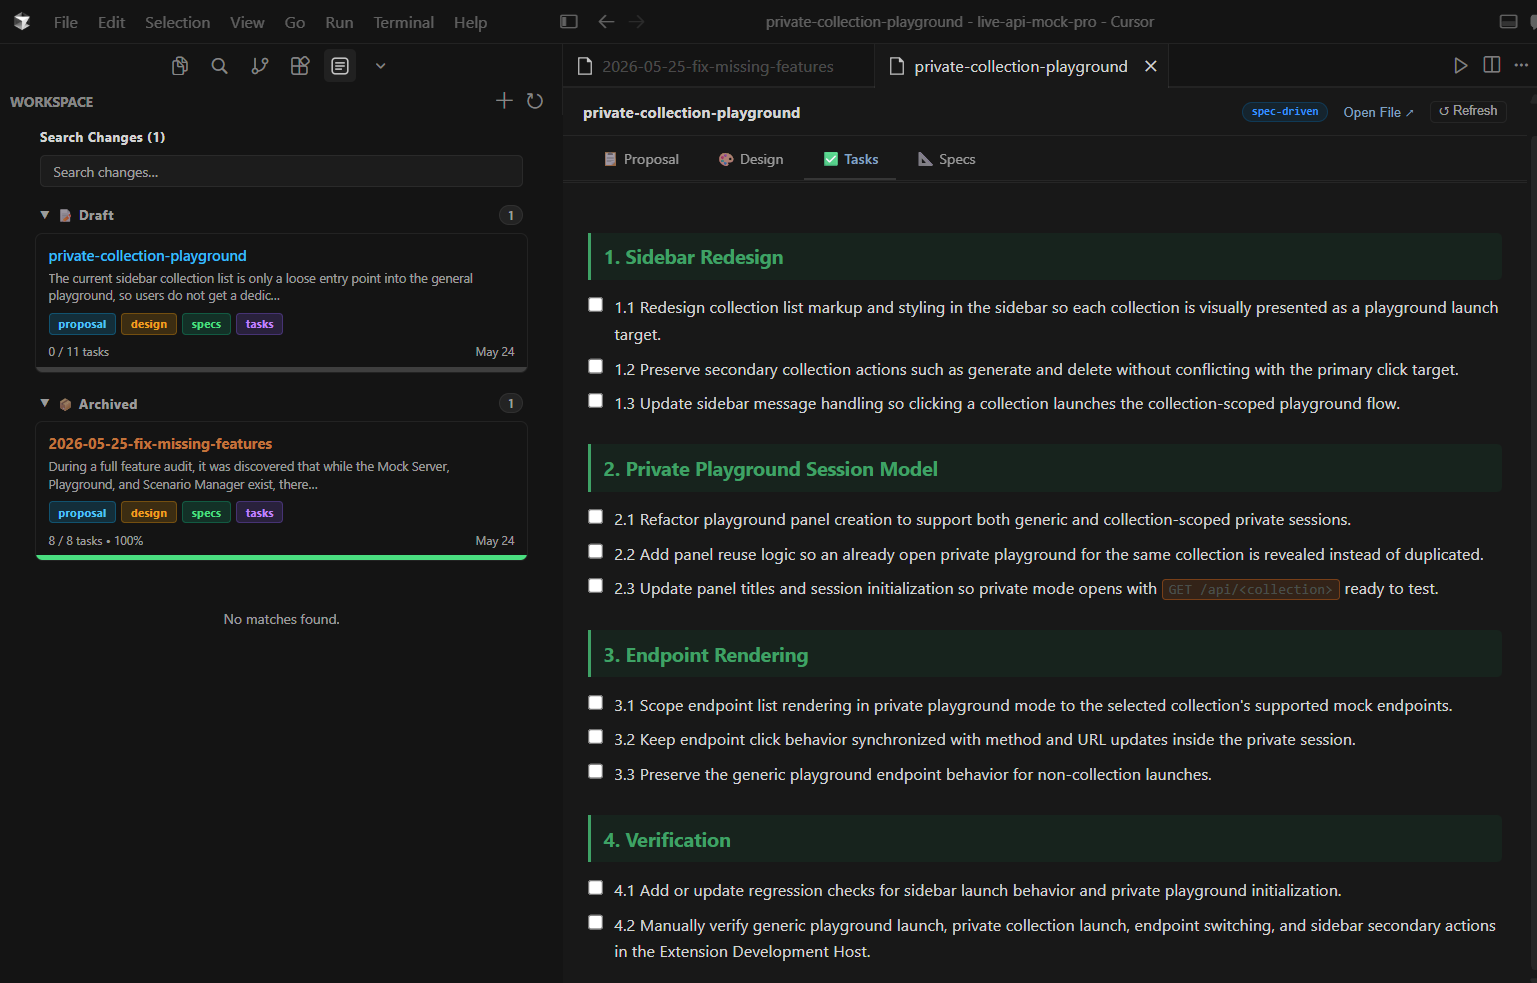Check task 2.1 Refactor playground panel creation
Screen dimensions: 1537x983
[x=596, y=517]
